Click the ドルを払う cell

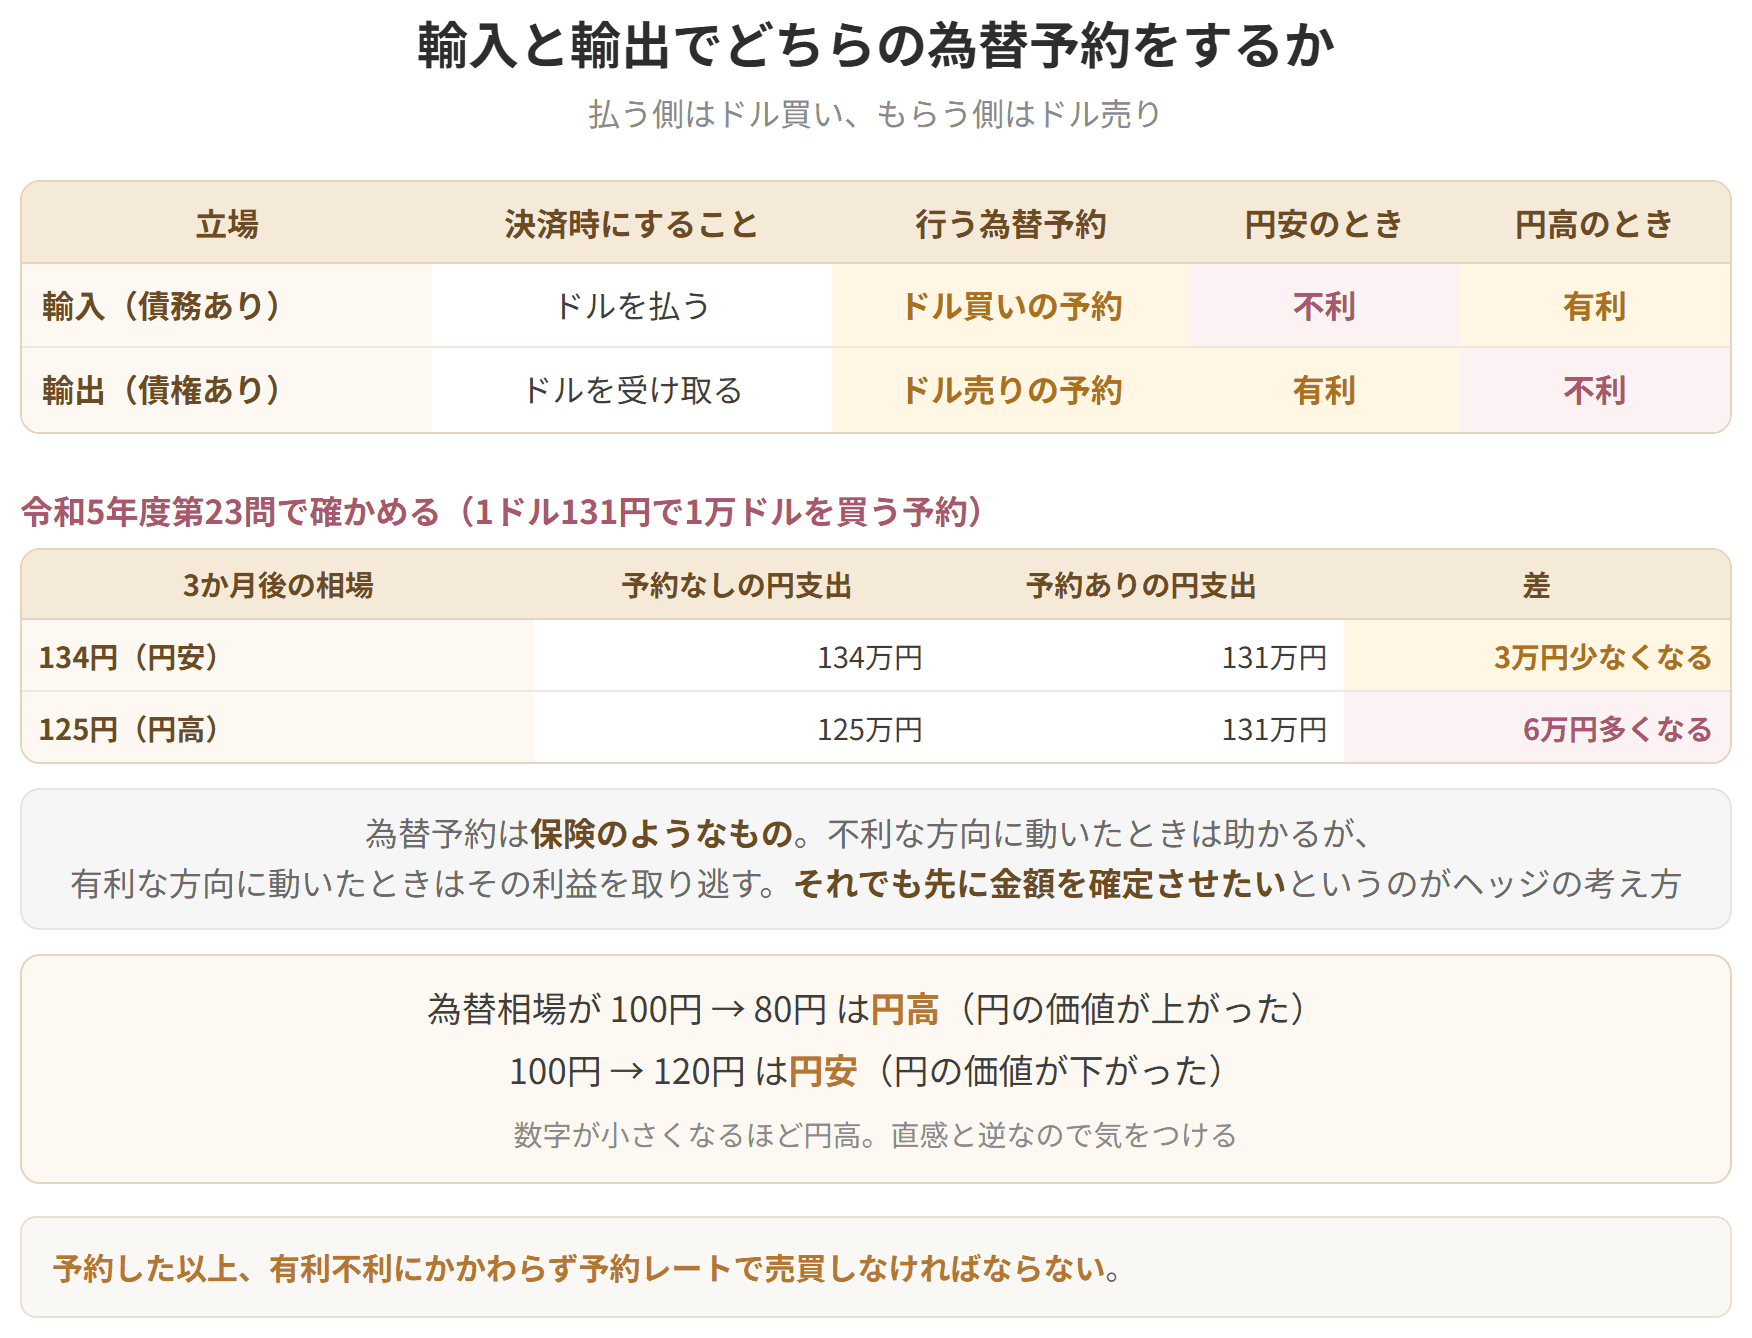click(x=632, y=306)
